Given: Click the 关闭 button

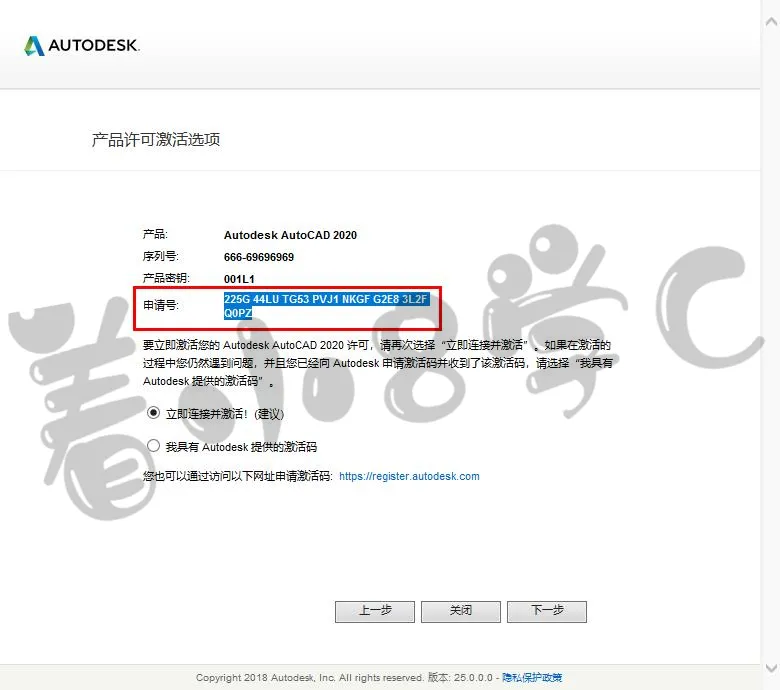Looking at the screenshot, I should (x=461, y=611).
